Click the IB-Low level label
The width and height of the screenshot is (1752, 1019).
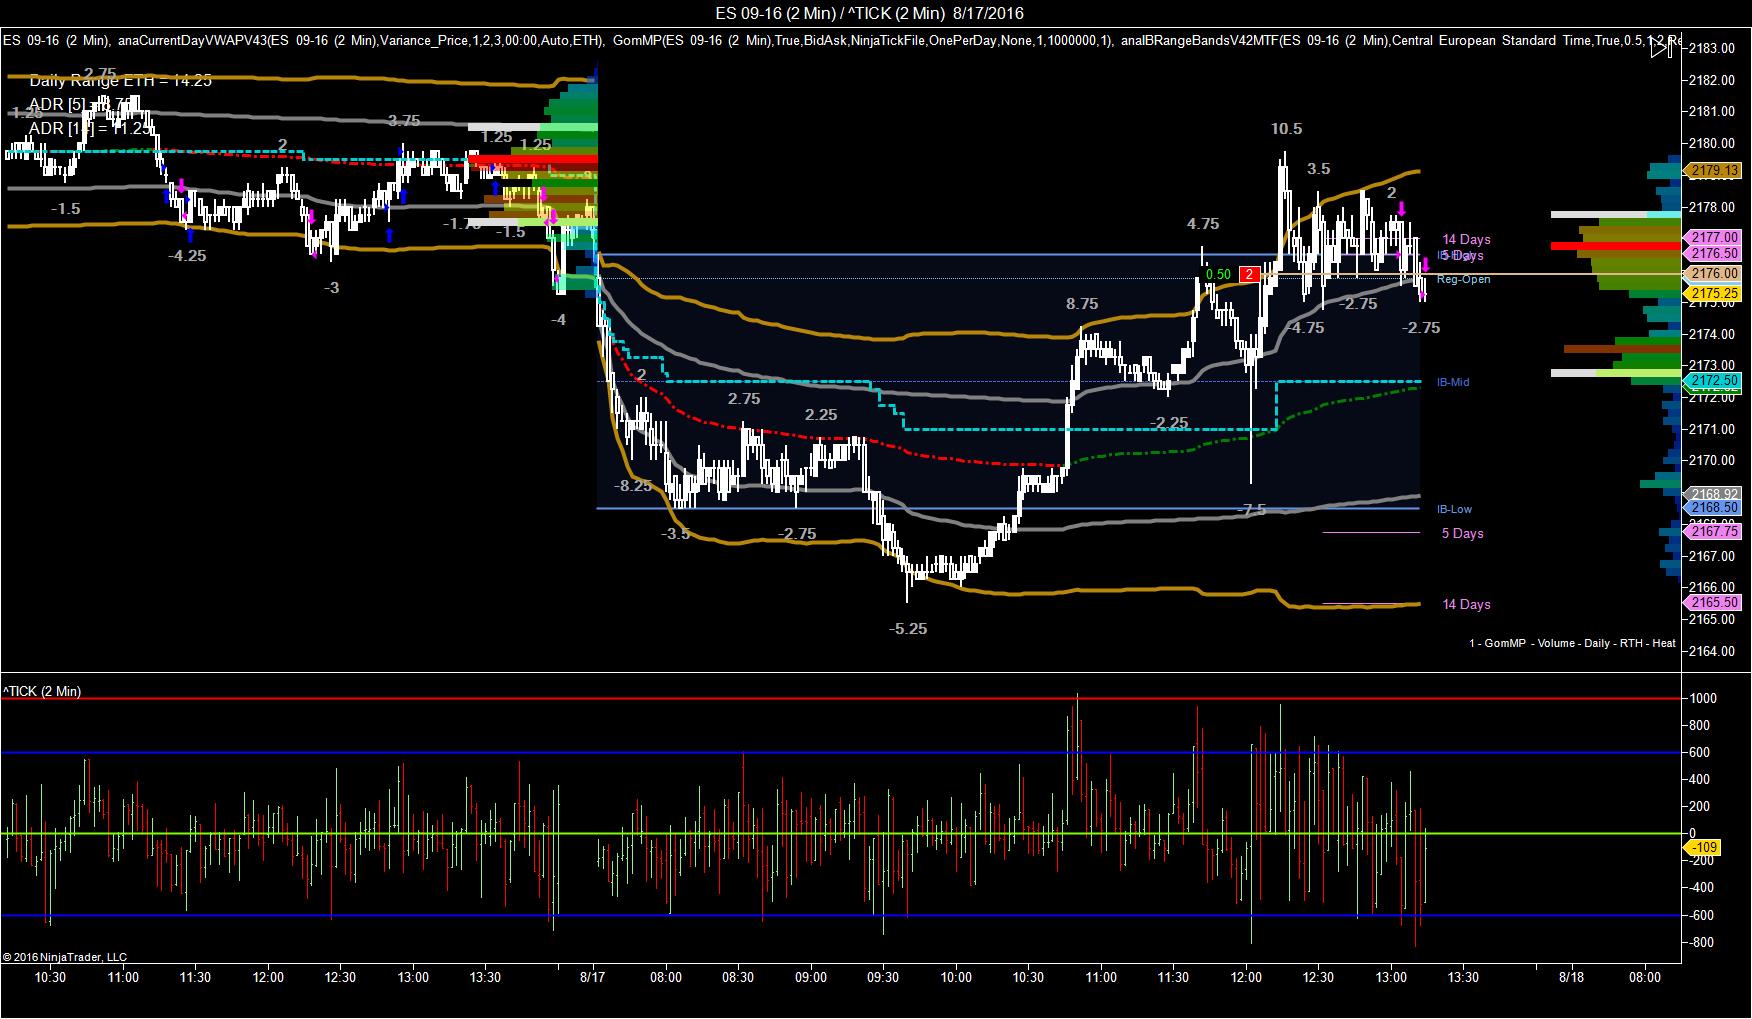click(x=1454, y=510)
